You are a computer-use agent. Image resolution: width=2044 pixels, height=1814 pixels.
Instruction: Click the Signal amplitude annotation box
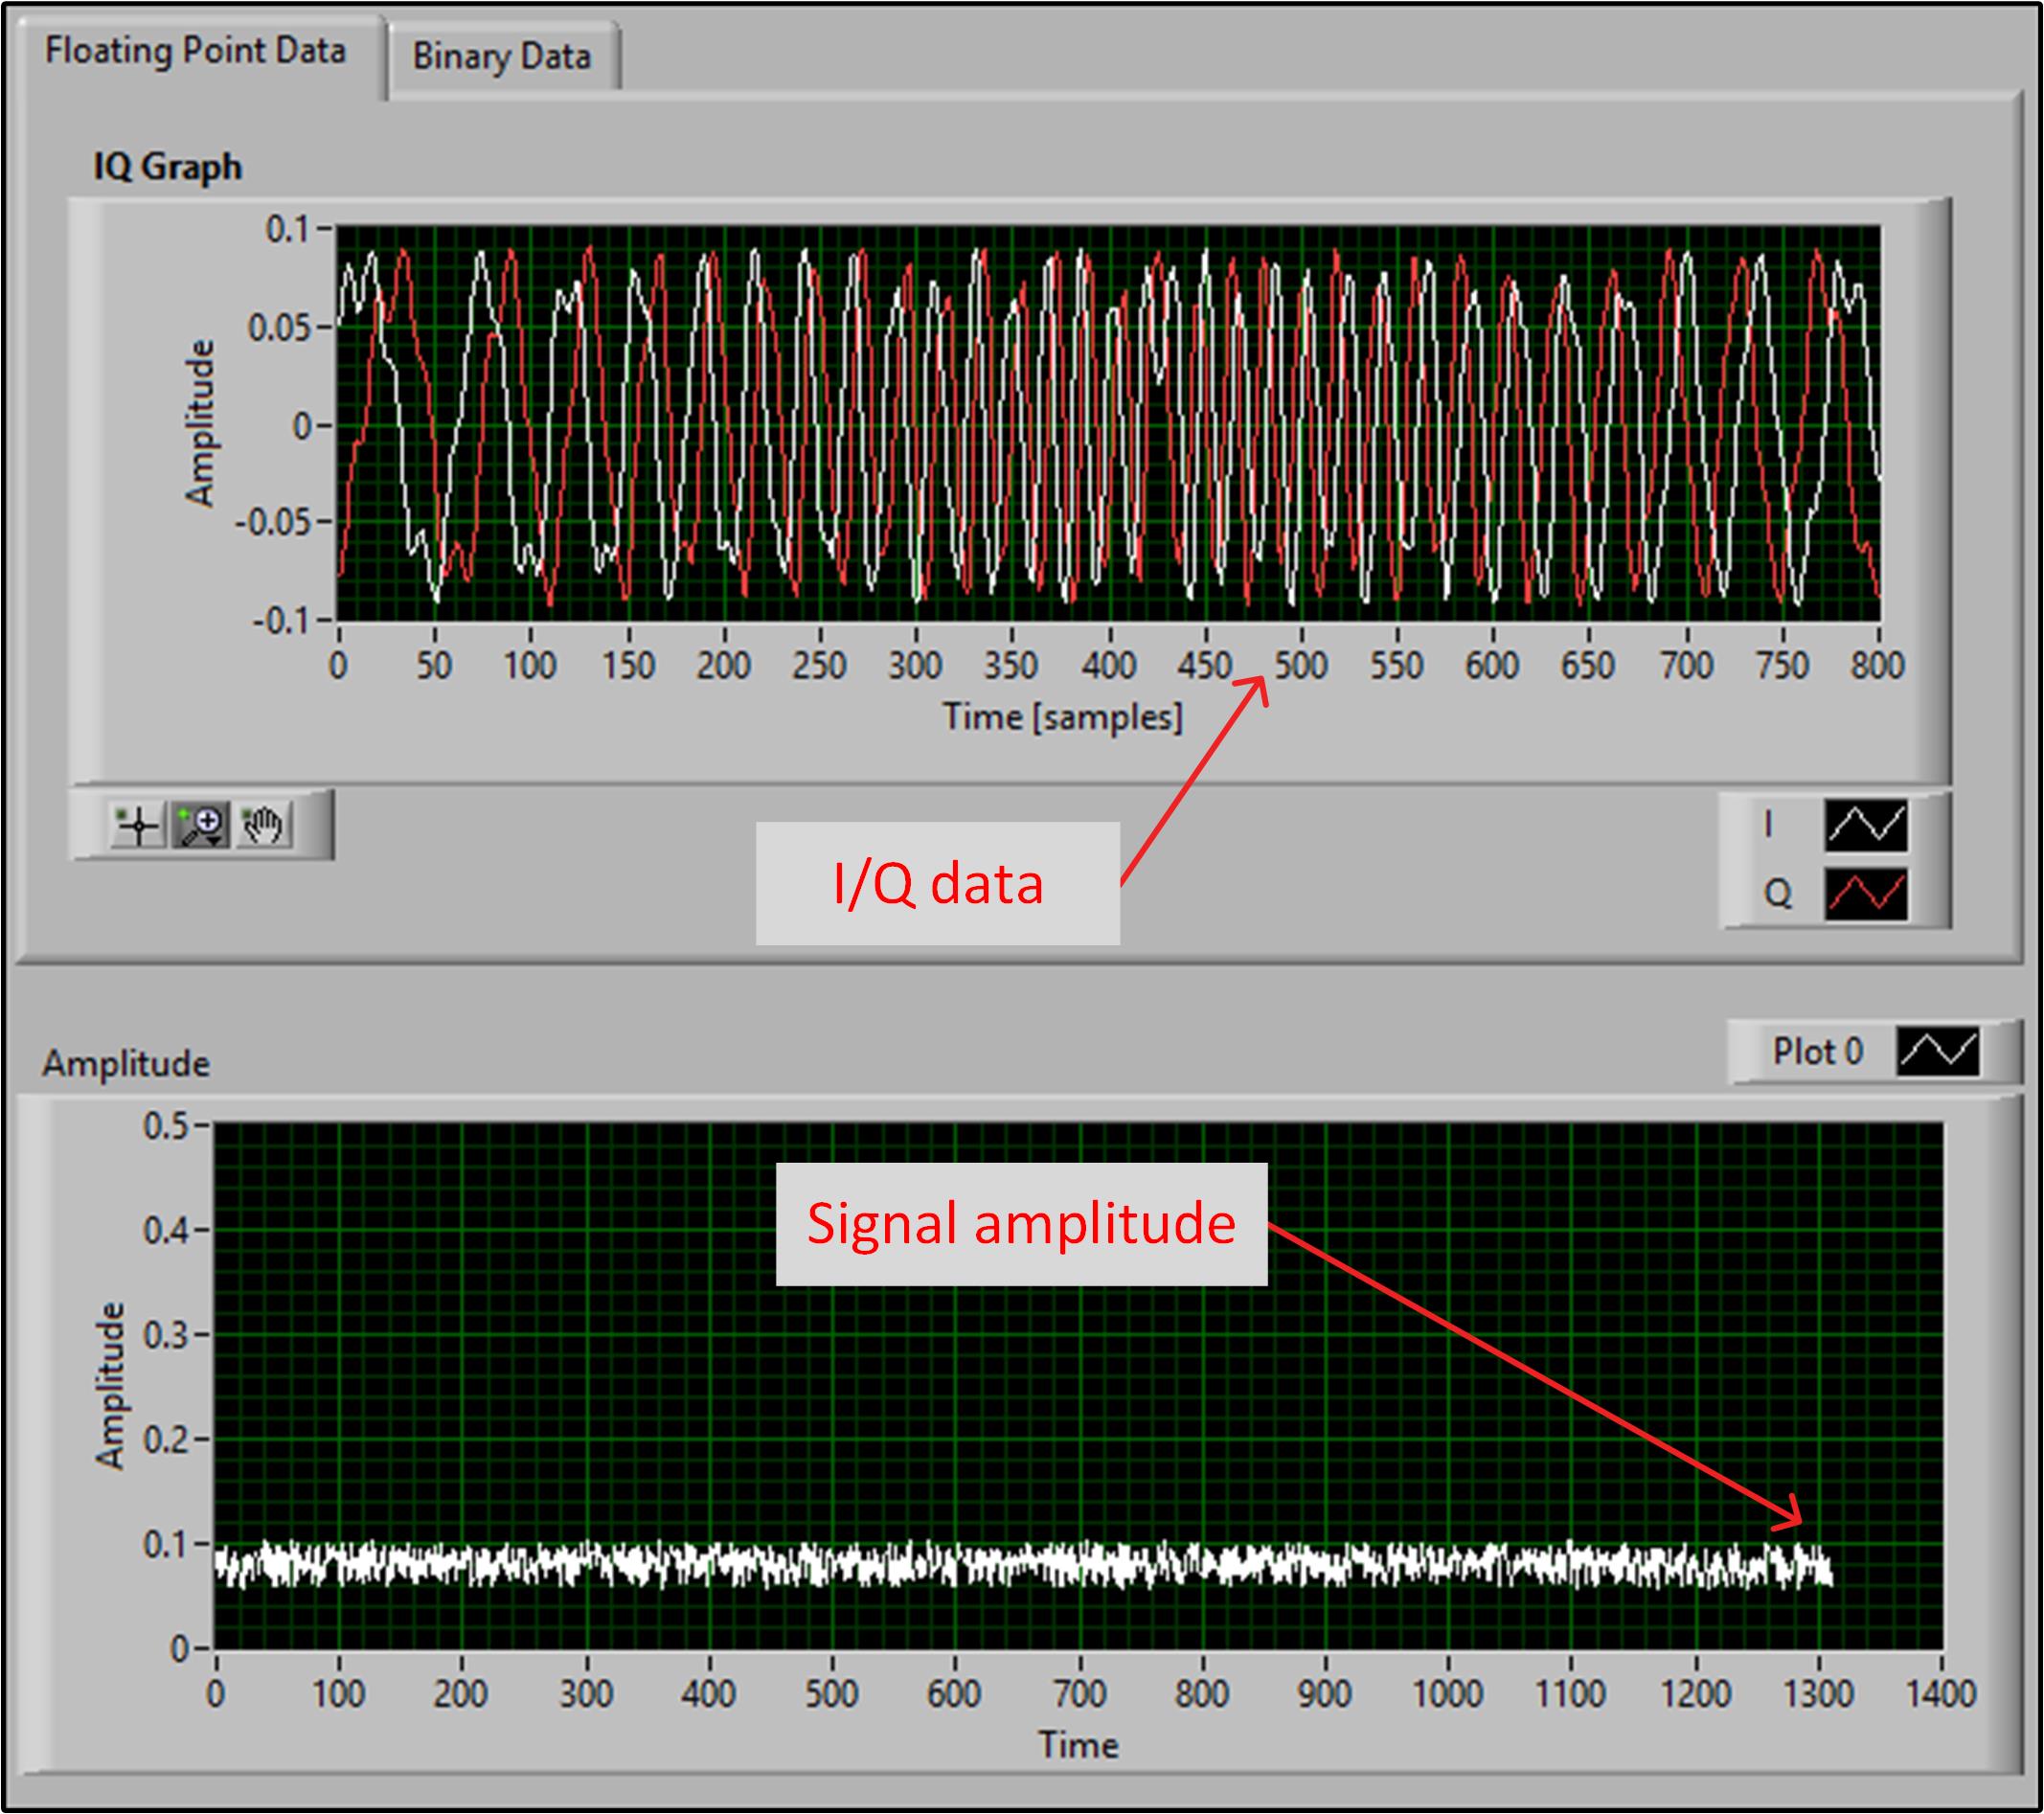coord(1021,1224)
